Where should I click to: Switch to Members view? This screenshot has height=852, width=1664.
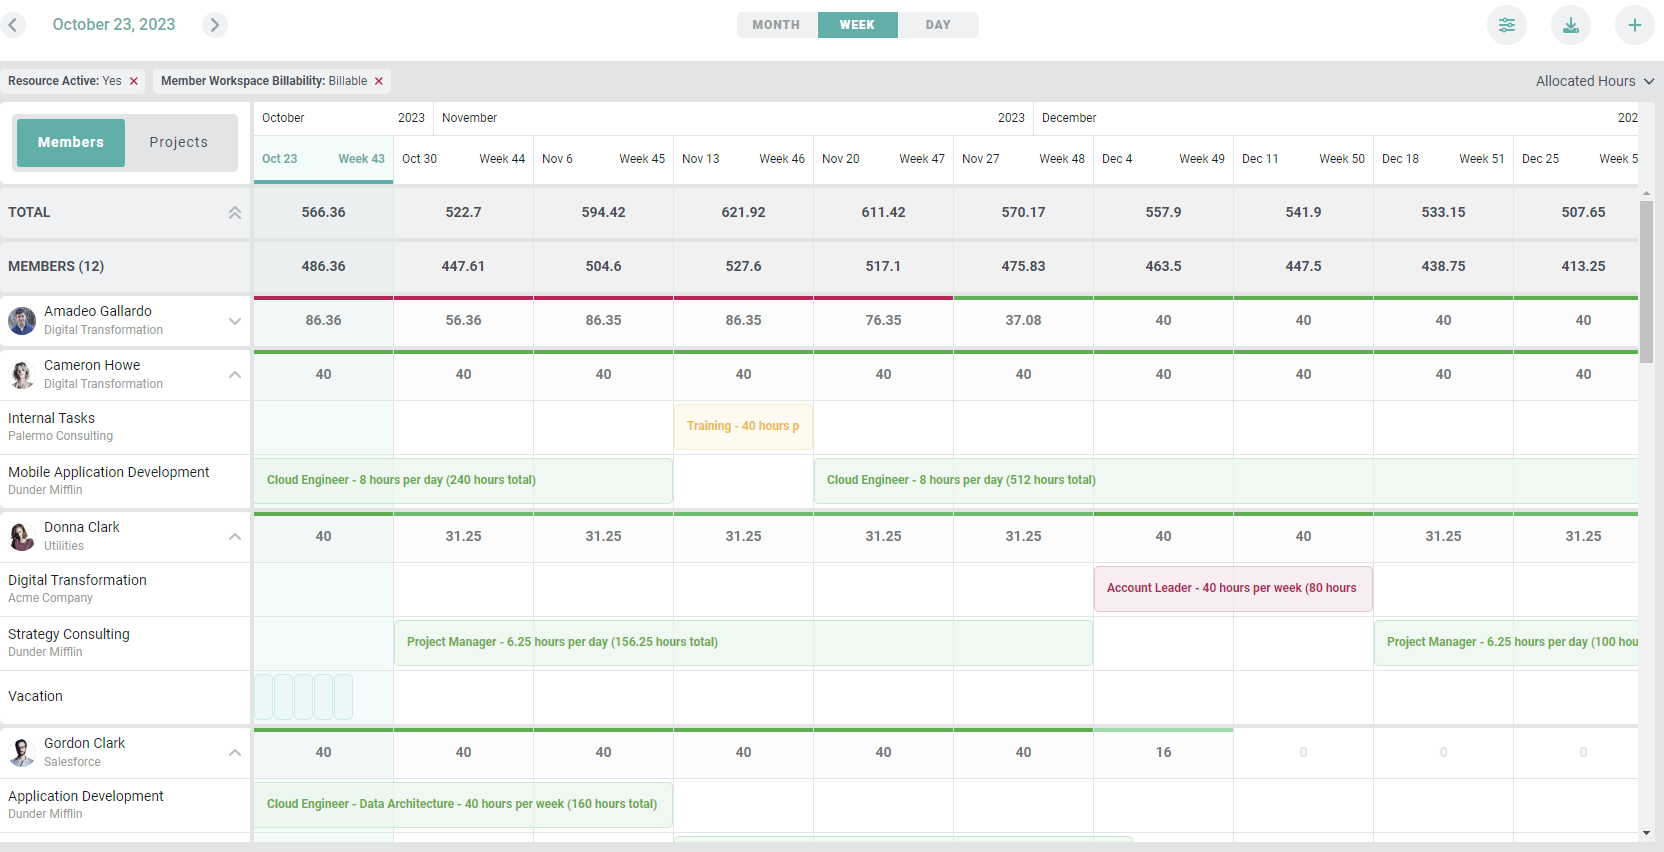click(x=71, y=142)
